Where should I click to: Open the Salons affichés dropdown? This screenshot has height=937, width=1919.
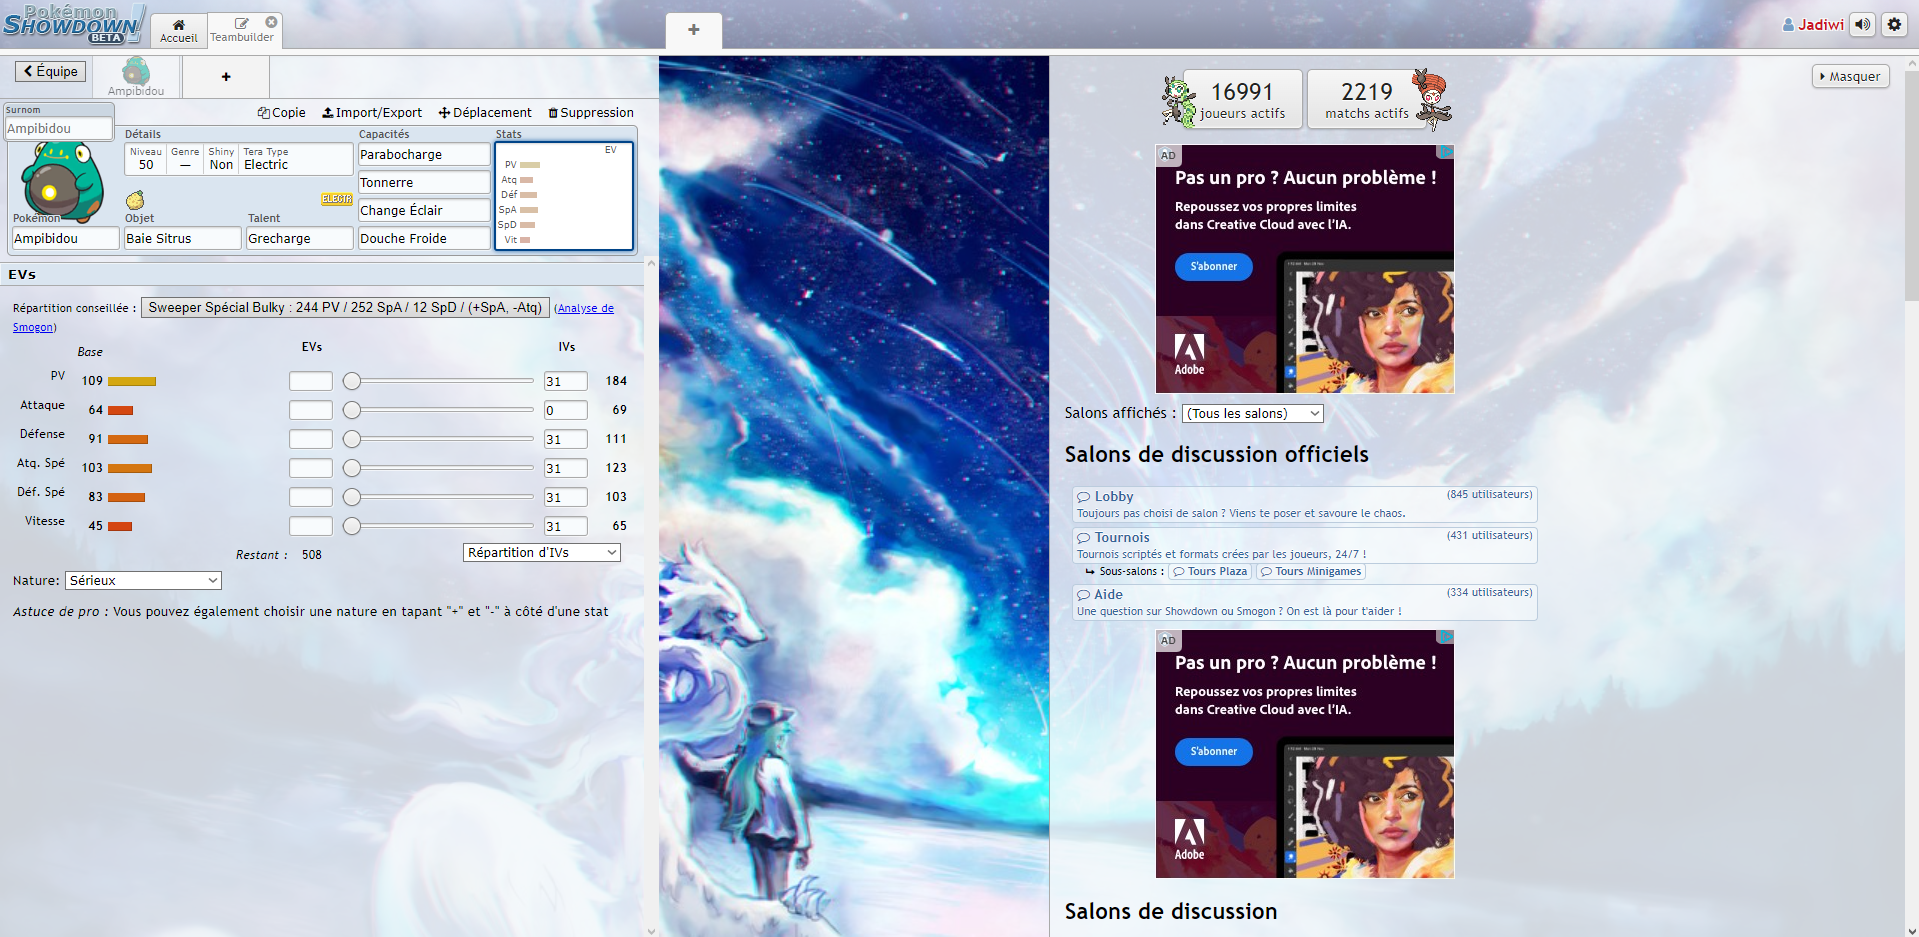point(1253,413)
